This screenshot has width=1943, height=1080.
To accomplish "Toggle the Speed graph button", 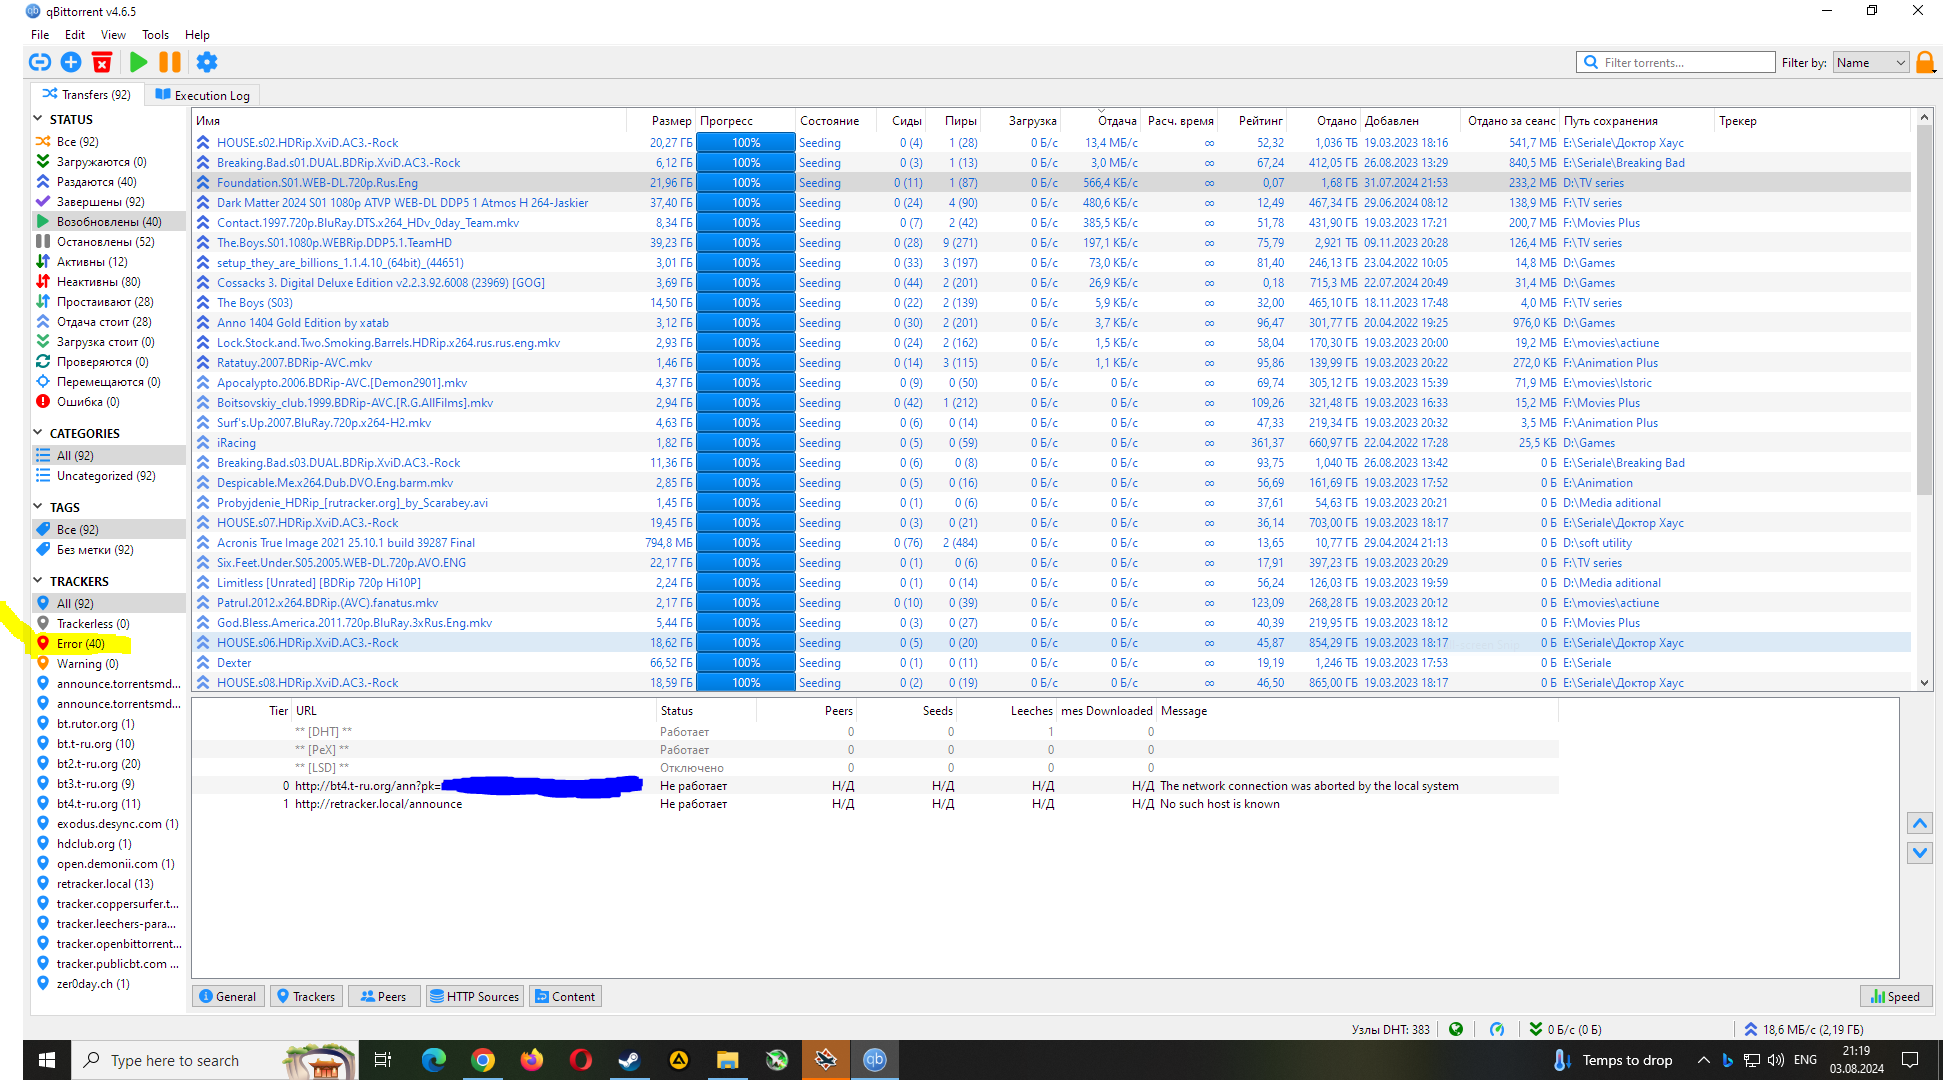I will pyautogui.click(x=1896, y=996).
